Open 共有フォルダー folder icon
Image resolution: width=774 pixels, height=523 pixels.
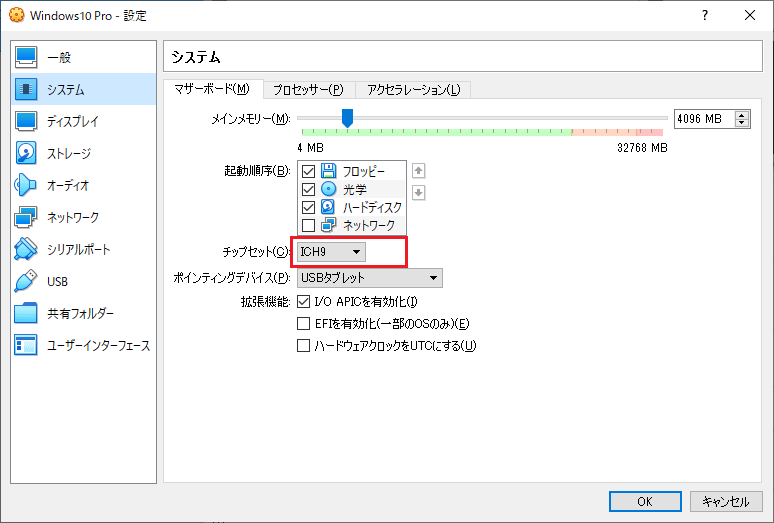[26, 313]
